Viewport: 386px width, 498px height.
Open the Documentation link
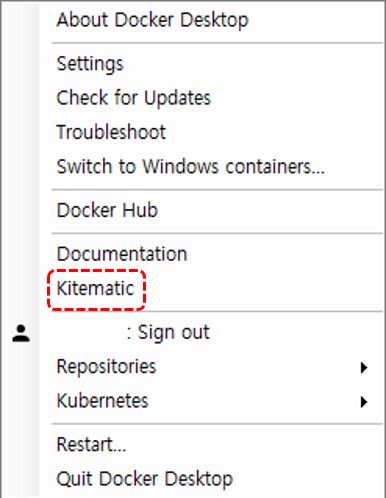tap(122, 254)
